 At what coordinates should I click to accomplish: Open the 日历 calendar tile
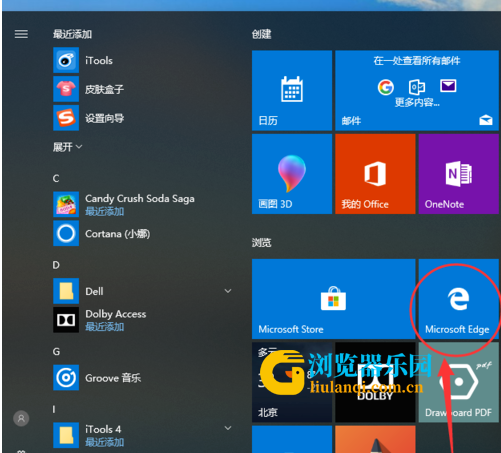point(292,90)
